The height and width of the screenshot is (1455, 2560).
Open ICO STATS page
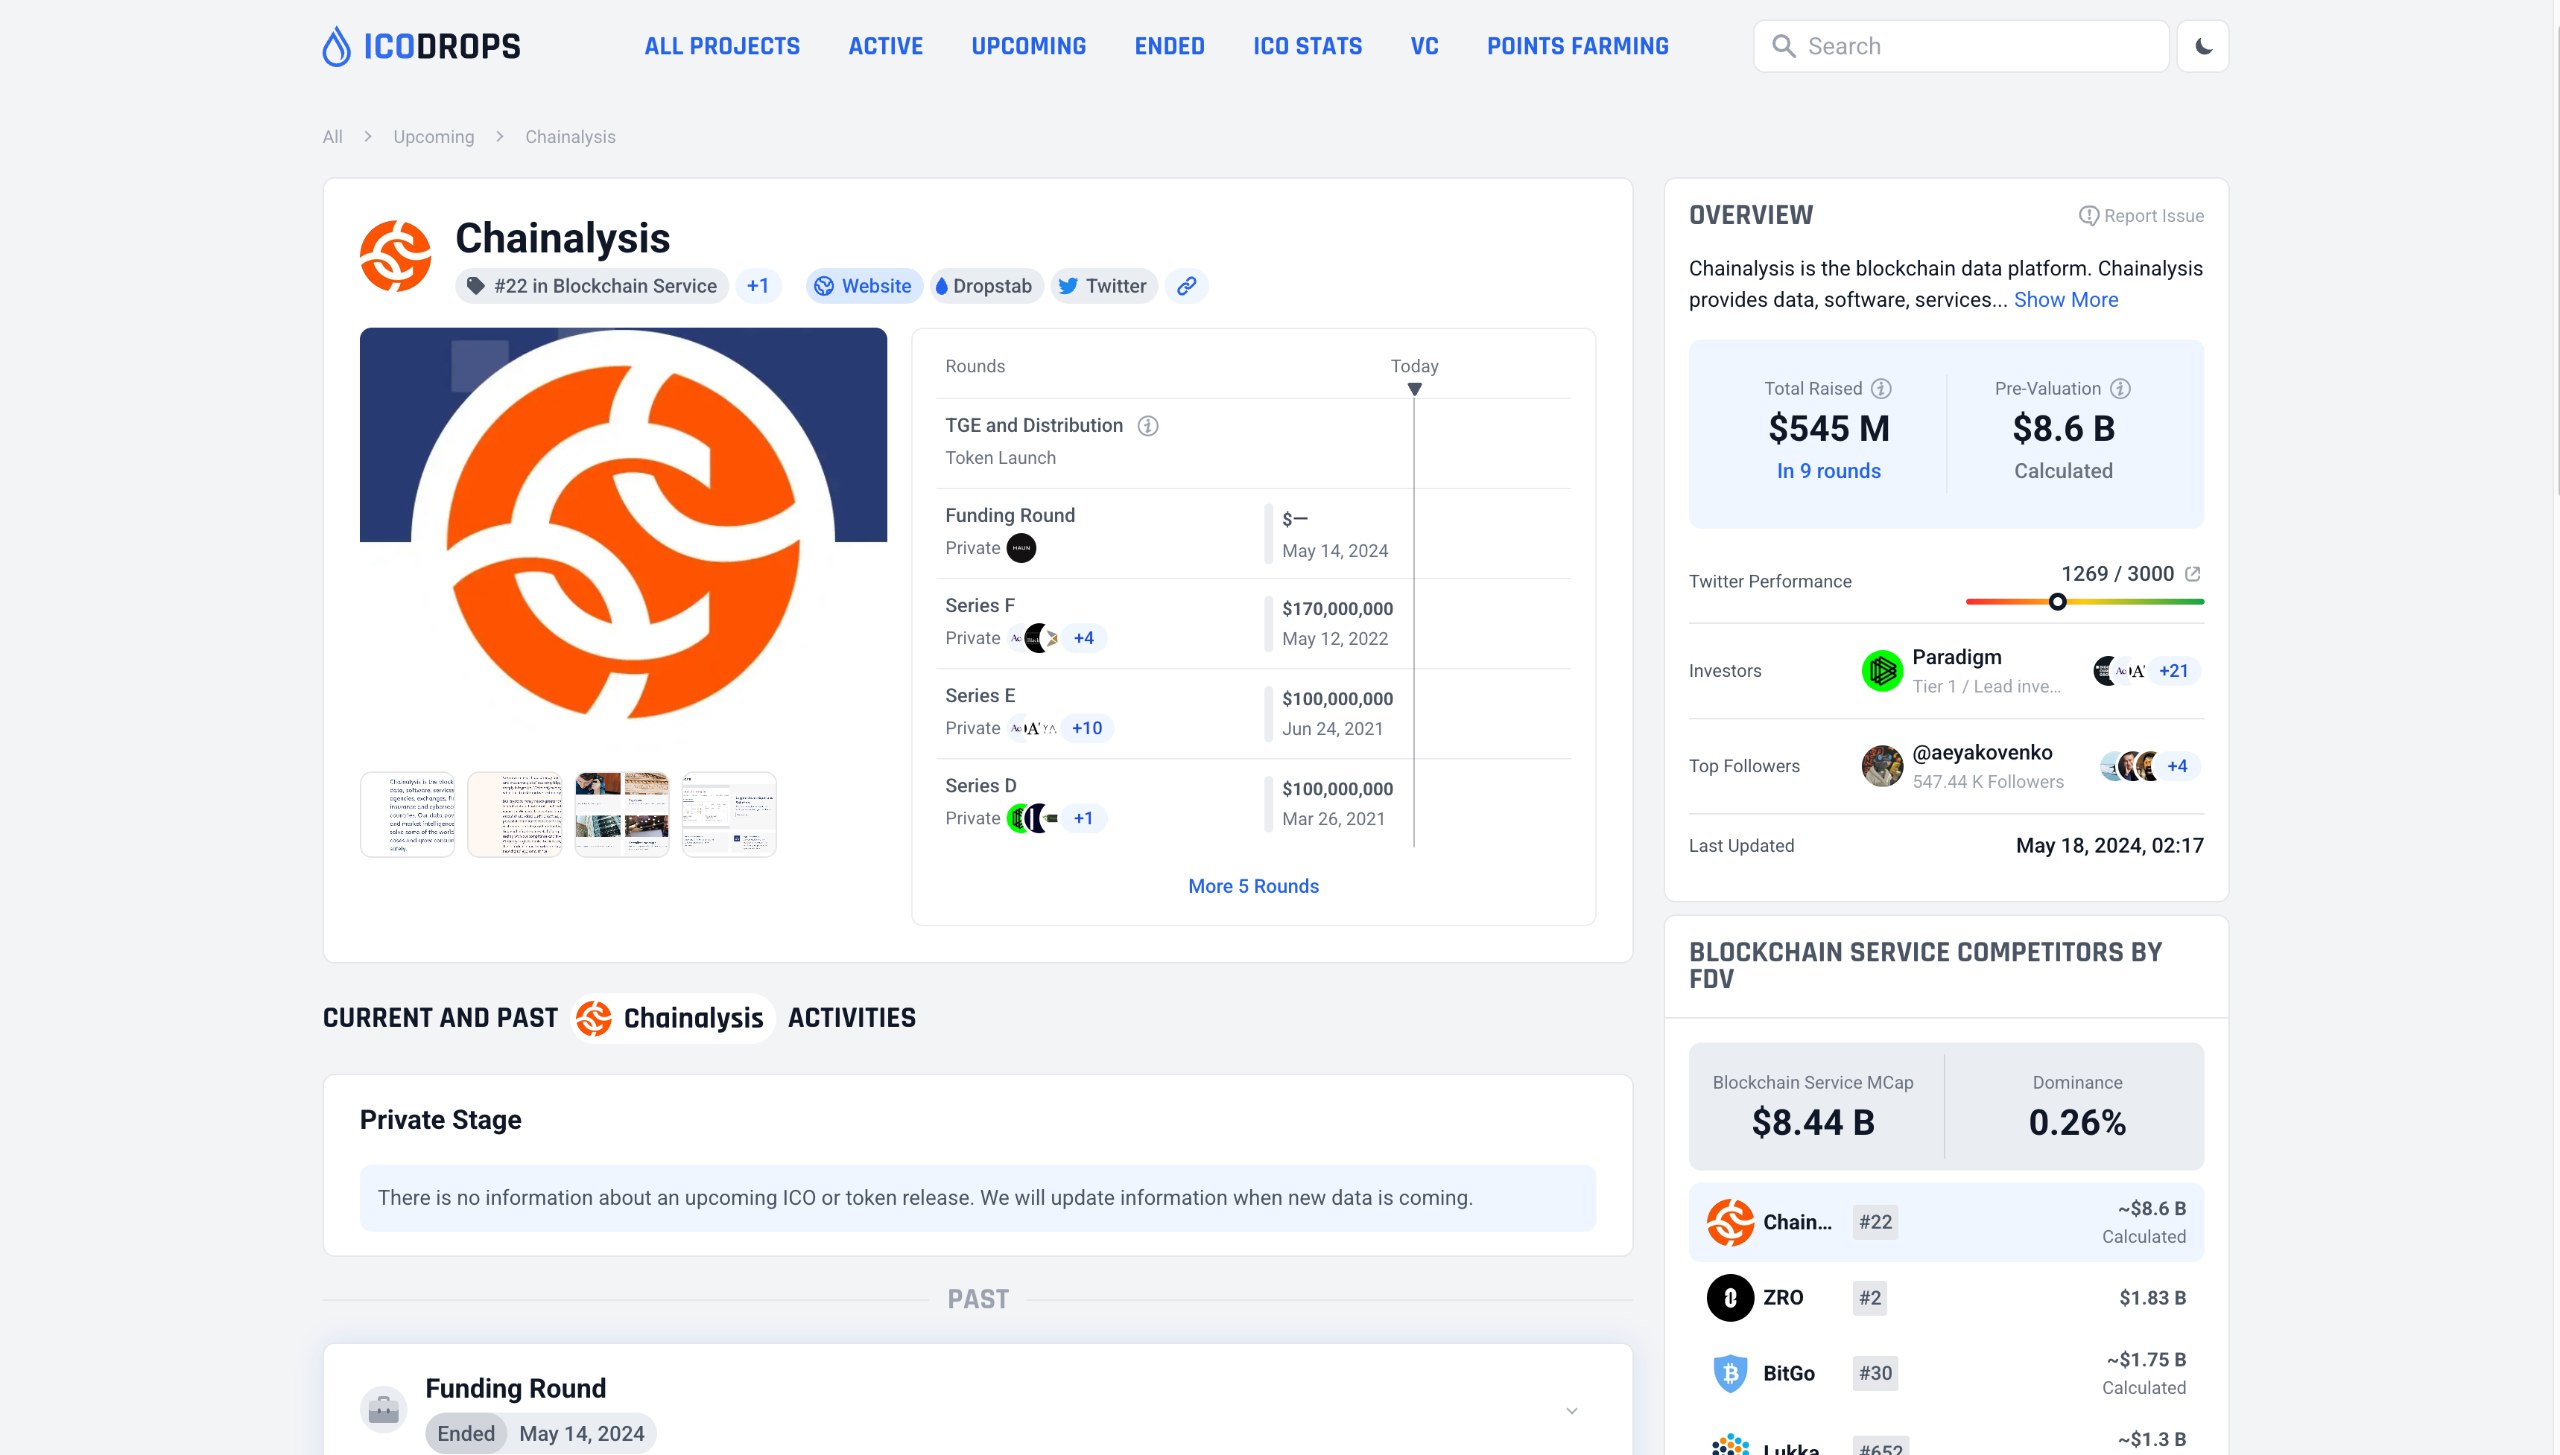tap(1308, 46)
